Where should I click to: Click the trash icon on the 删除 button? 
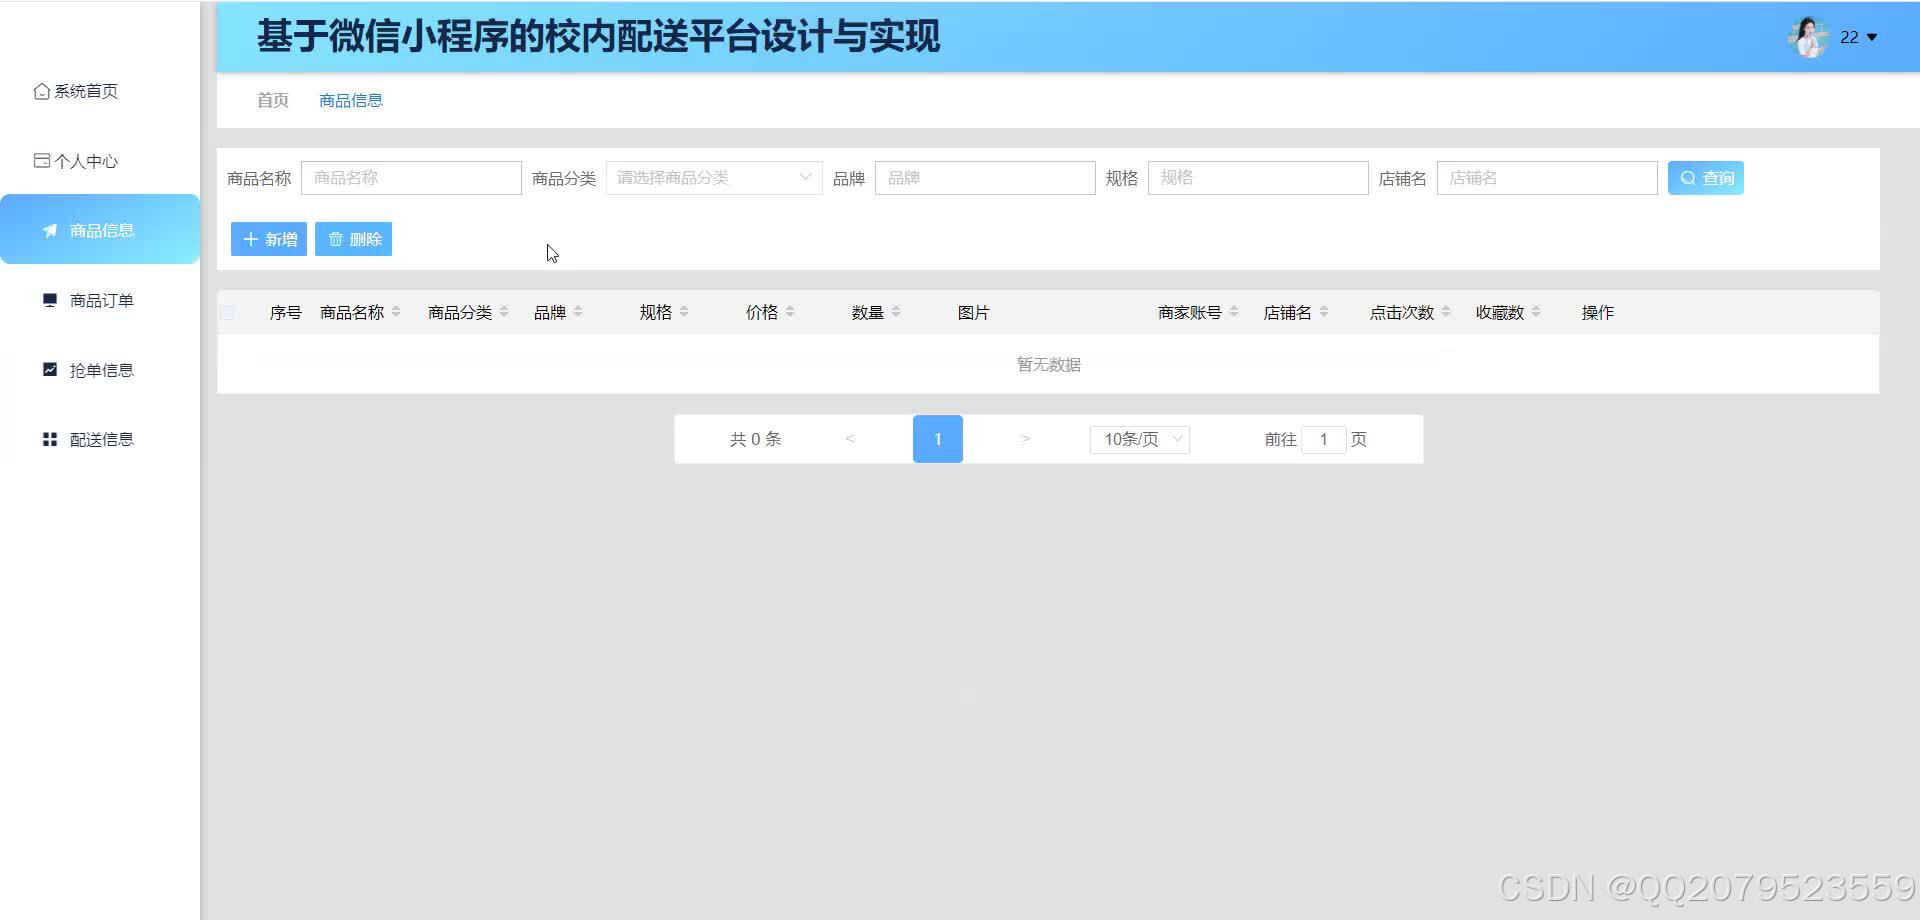(x=335, y=239)
